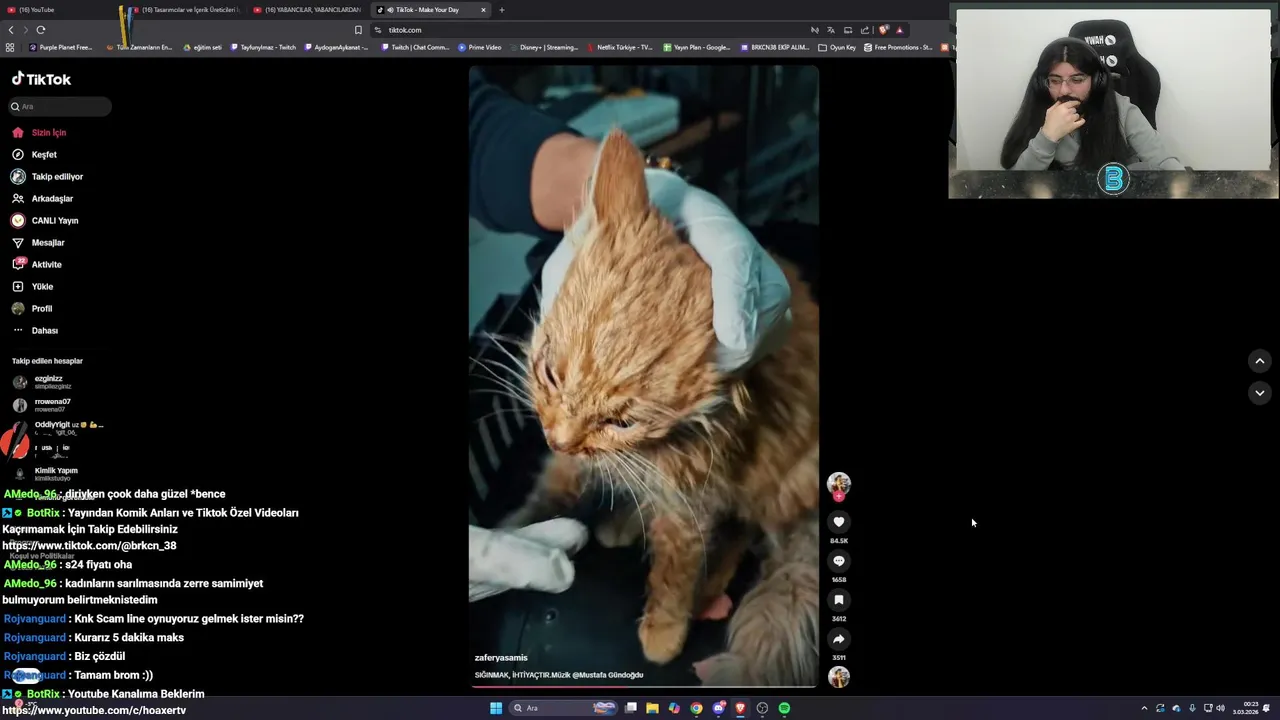Open Aktivite notifications

click(x=46, y=264)
